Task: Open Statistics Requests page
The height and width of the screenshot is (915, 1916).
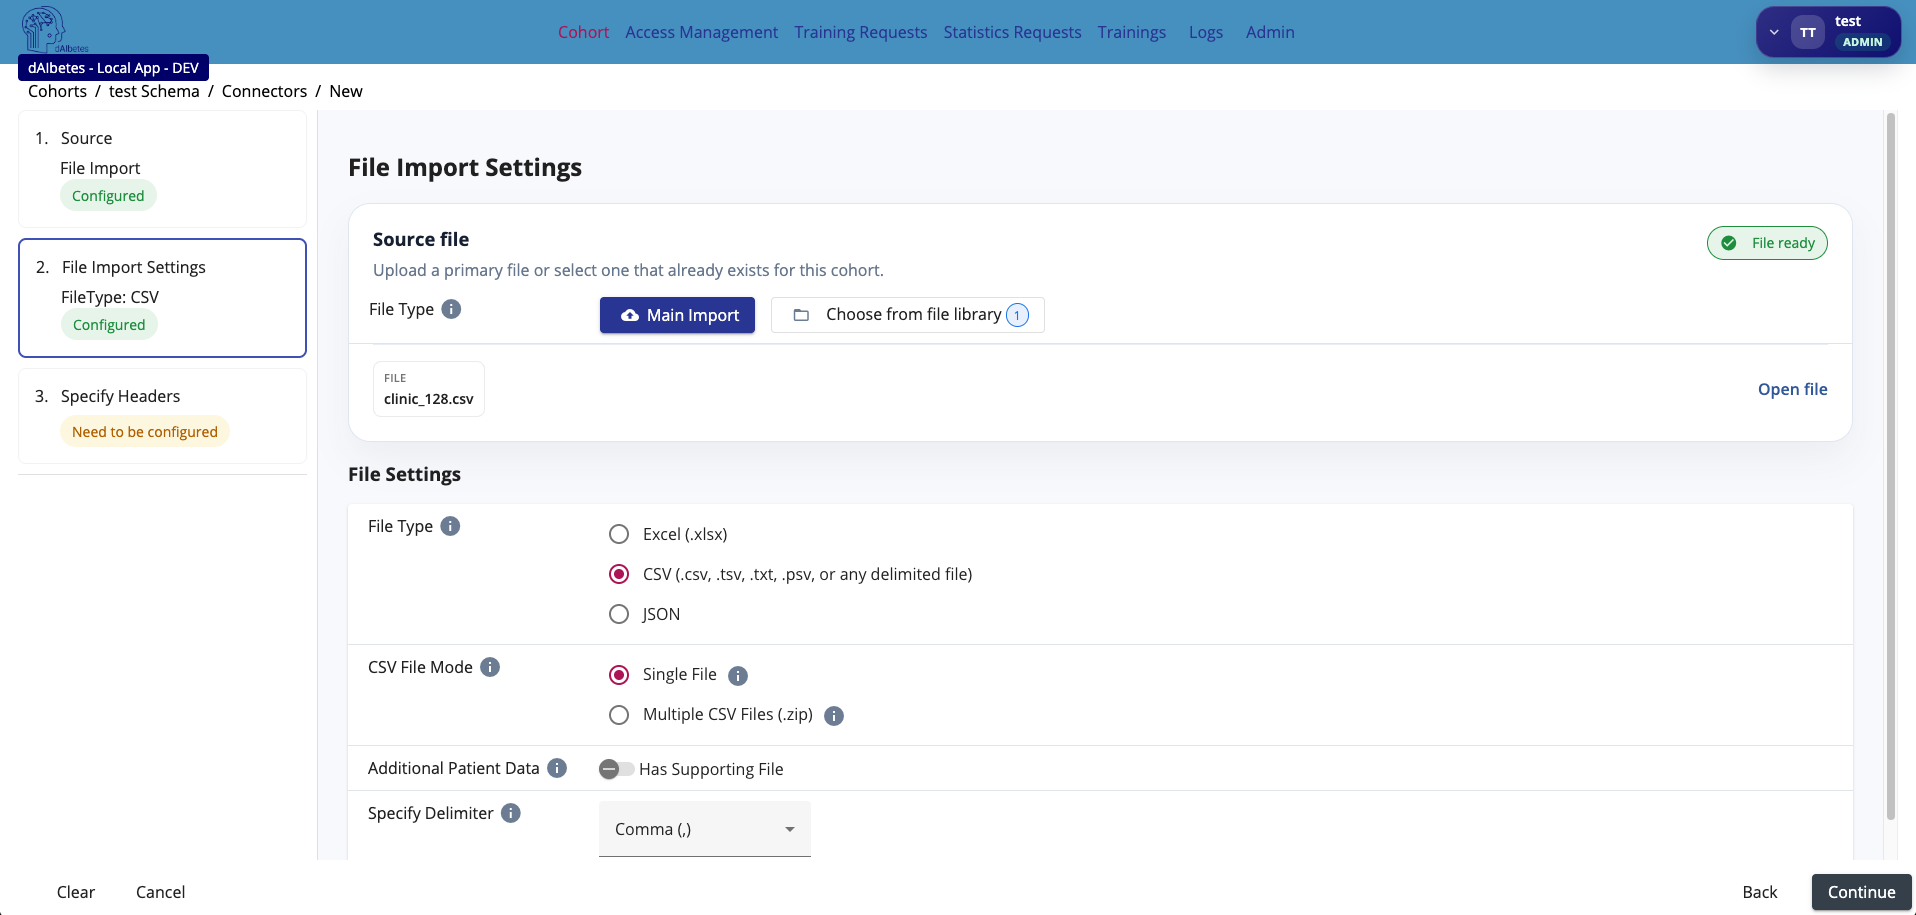Action: pos(1012,32)
